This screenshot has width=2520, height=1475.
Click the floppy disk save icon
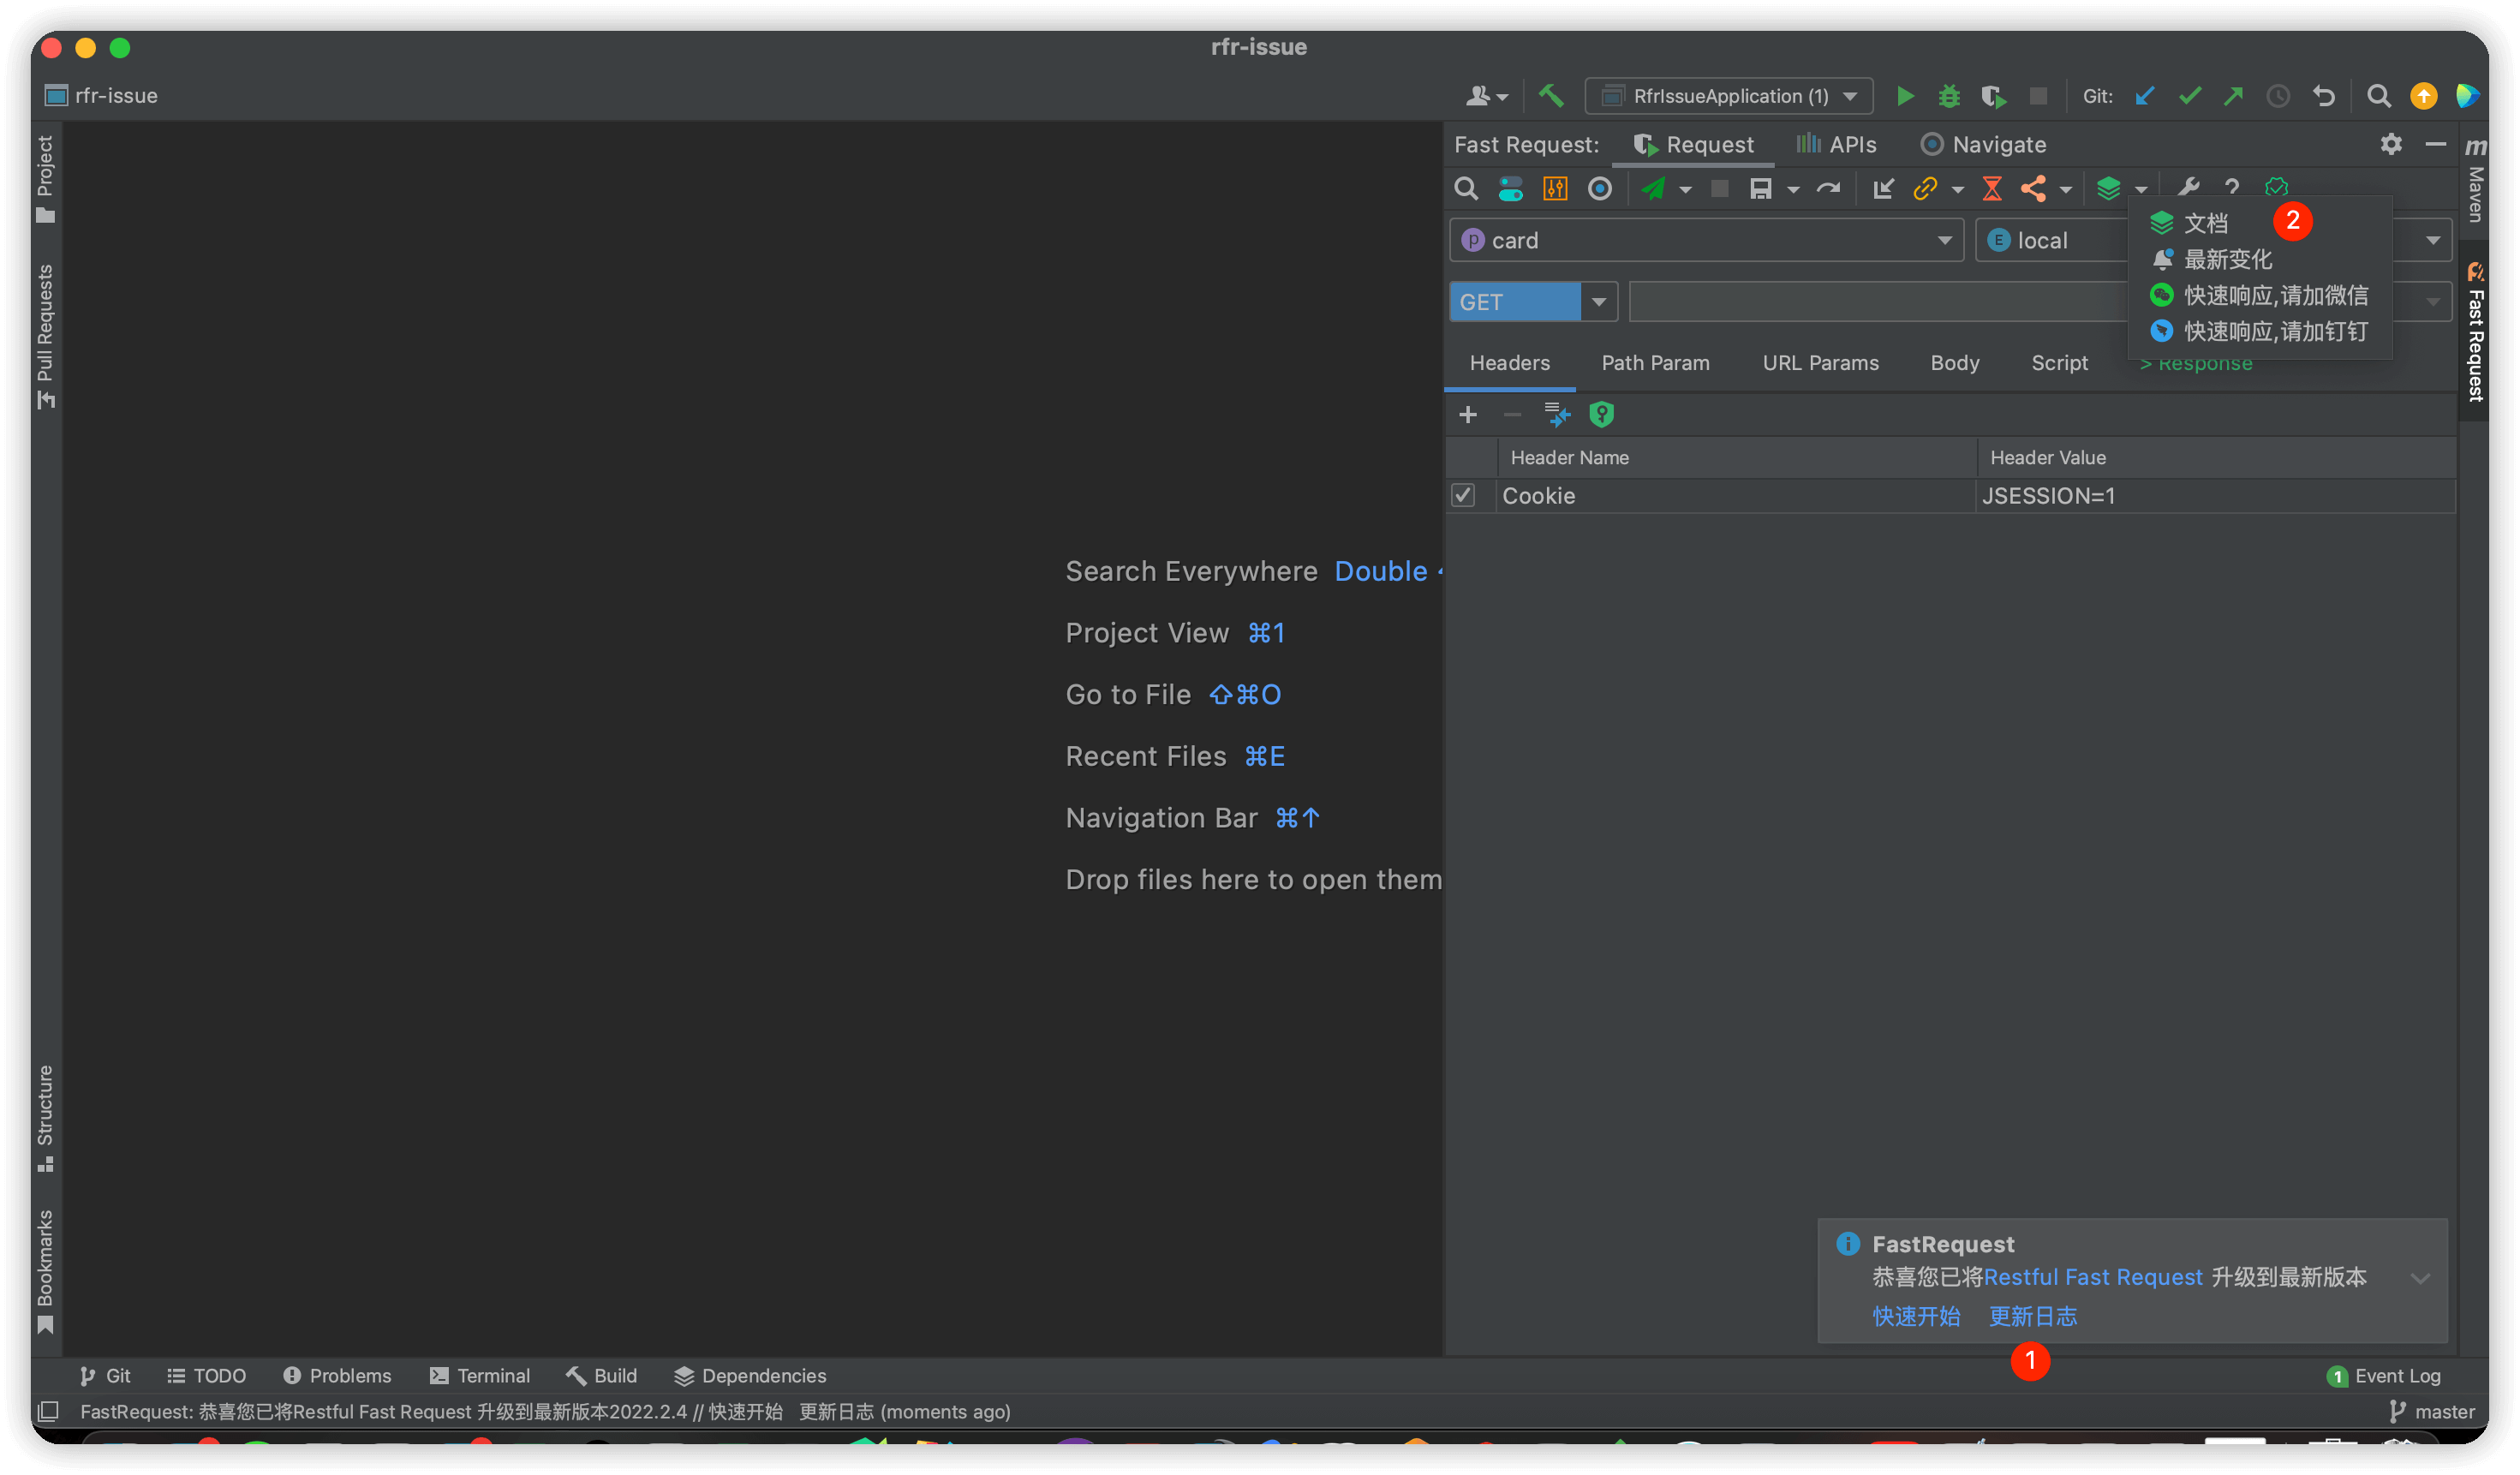pos(1760,188)
